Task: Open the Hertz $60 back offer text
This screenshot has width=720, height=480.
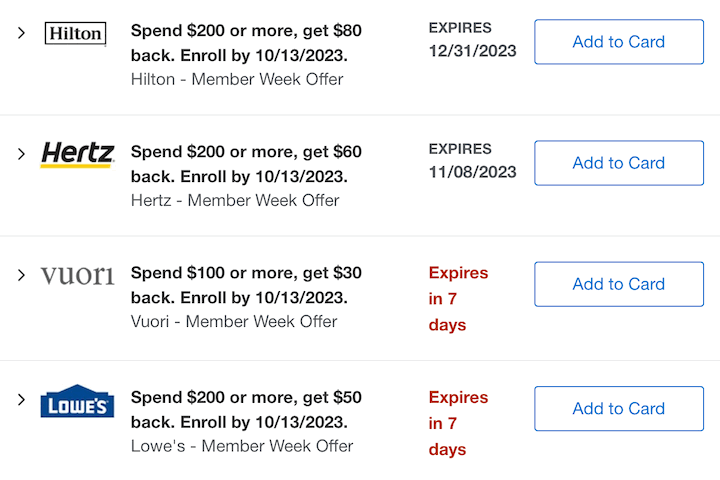Action: point(246,164)
